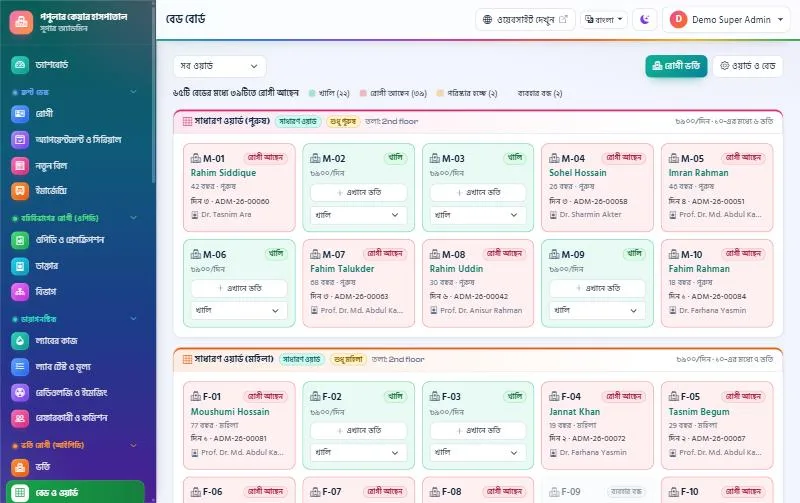Viewport: 800px width, 503px height.
Task: Open the ভর্তি admission menu item
Action: pyautogui.click(x=76, y=467)
